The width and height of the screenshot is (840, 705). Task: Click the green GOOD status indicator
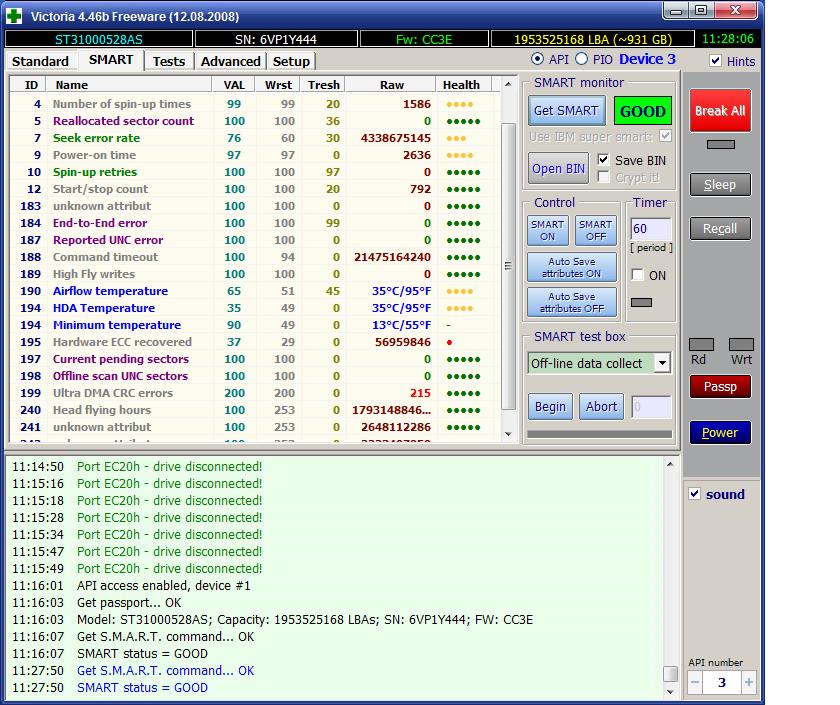tap(643, 111)
